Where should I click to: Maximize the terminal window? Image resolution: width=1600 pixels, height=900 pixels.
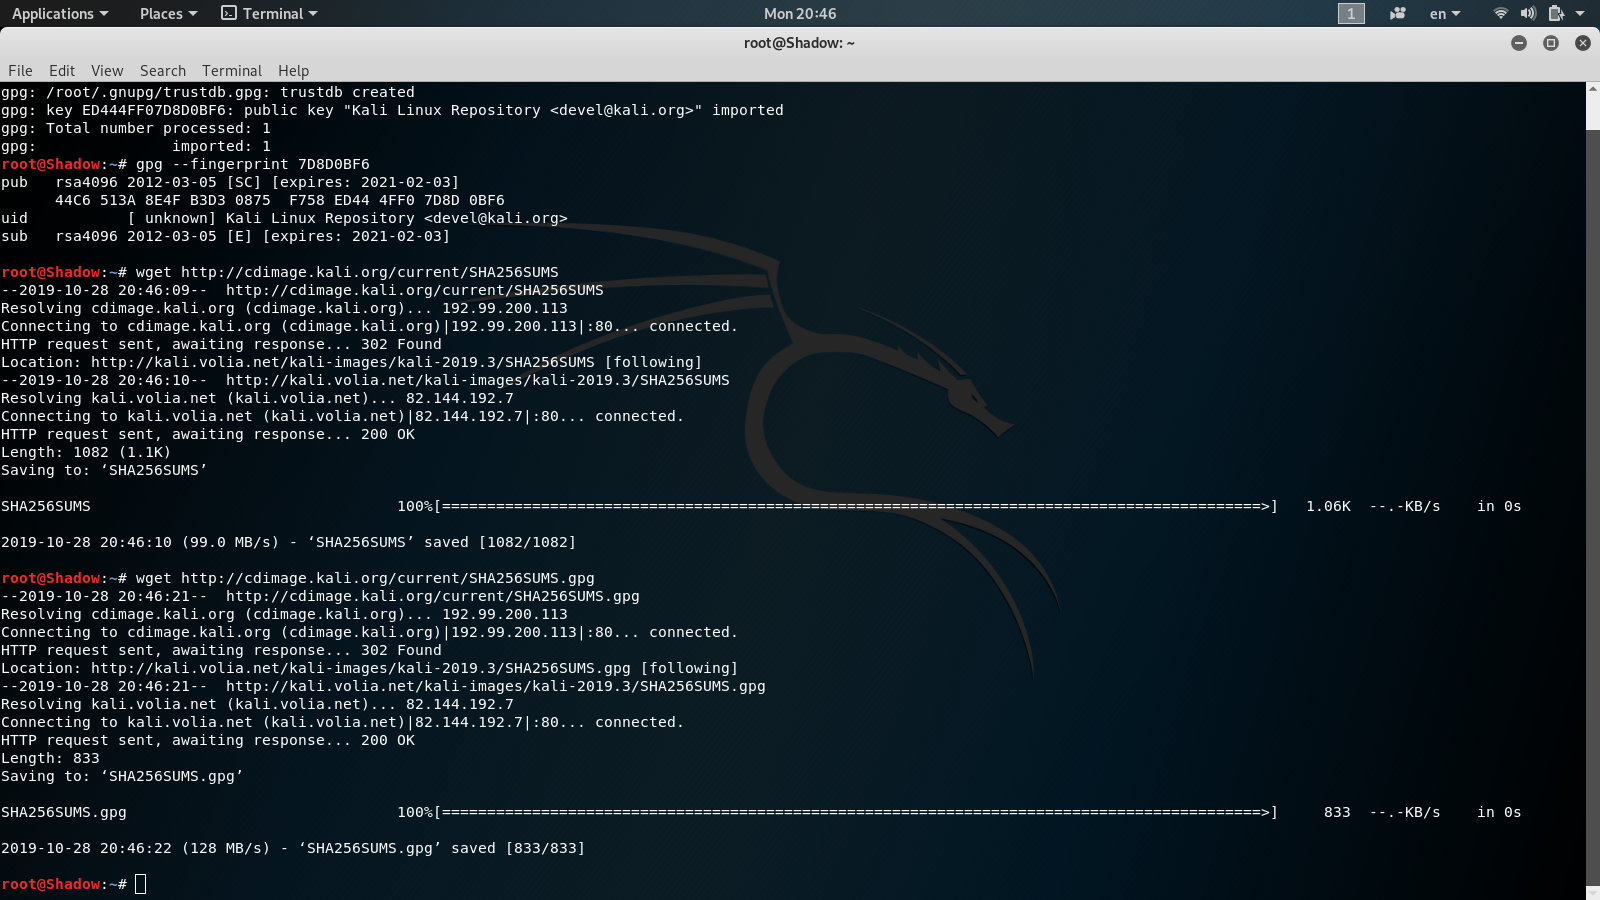(x=1551, y=43)
